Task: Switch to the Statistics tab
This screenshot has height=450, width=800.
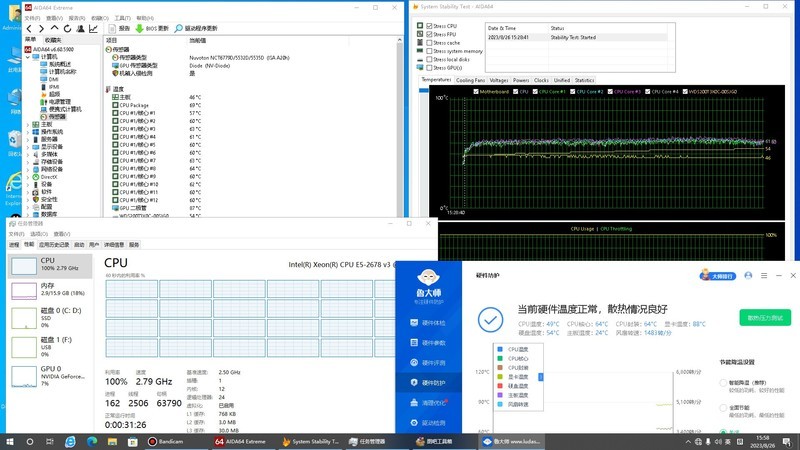Action: click(x=584, y=80)
